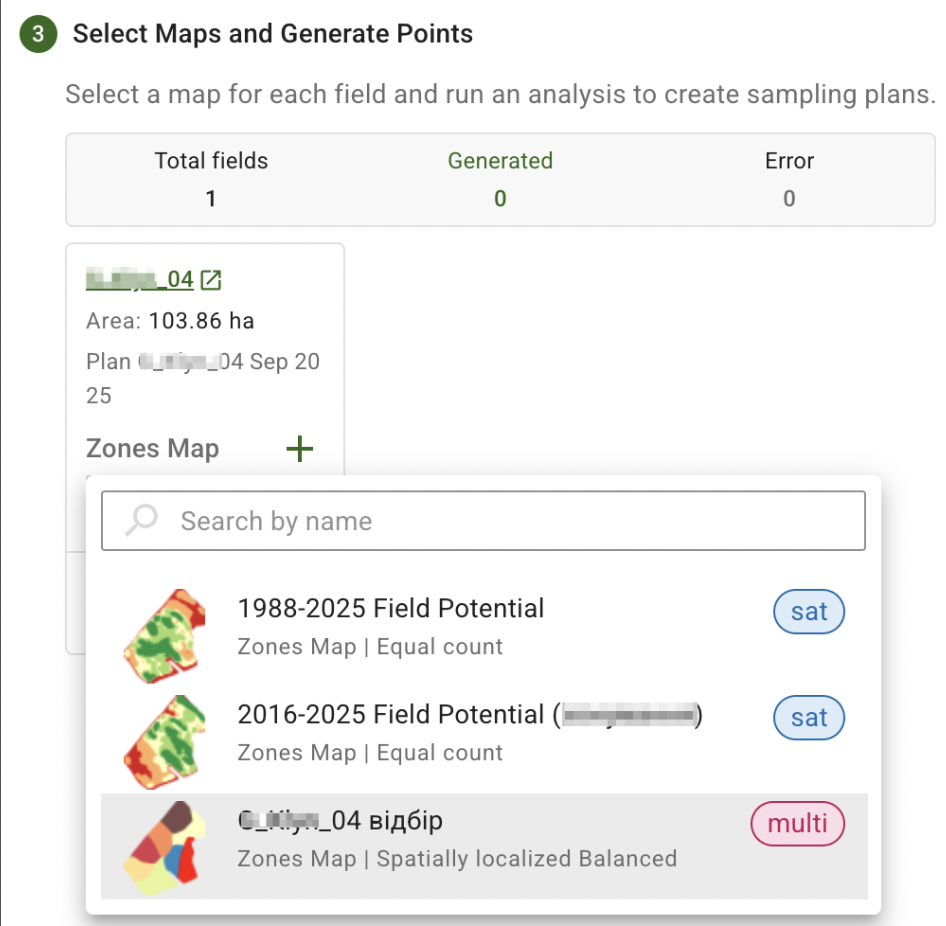Click the step 3 numbered circle icon
Image resolution: width=946 pixels, height=926 pixels.
[x=36, y=33]
